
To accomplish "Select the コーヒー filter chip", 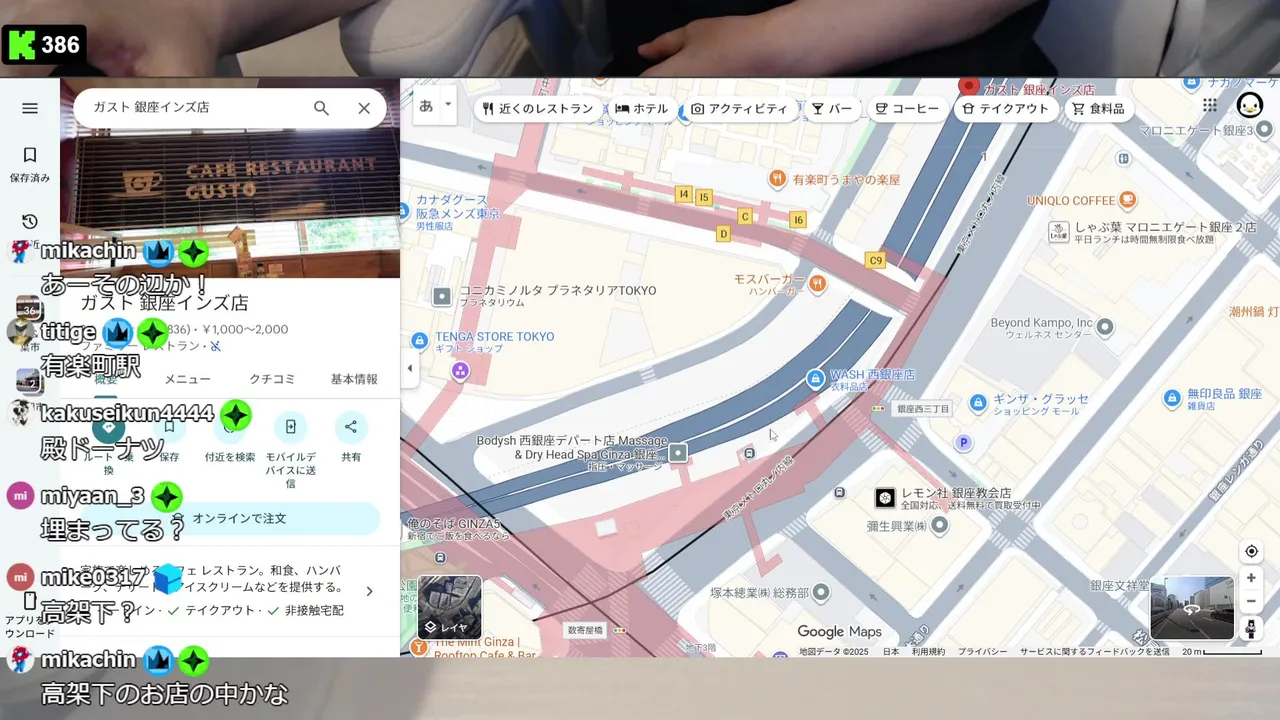I will [x=907, y=109].
